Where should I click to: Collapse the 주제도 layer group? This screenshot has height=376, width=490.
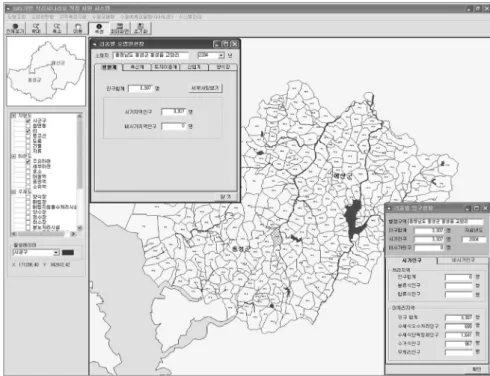[14, 192]
